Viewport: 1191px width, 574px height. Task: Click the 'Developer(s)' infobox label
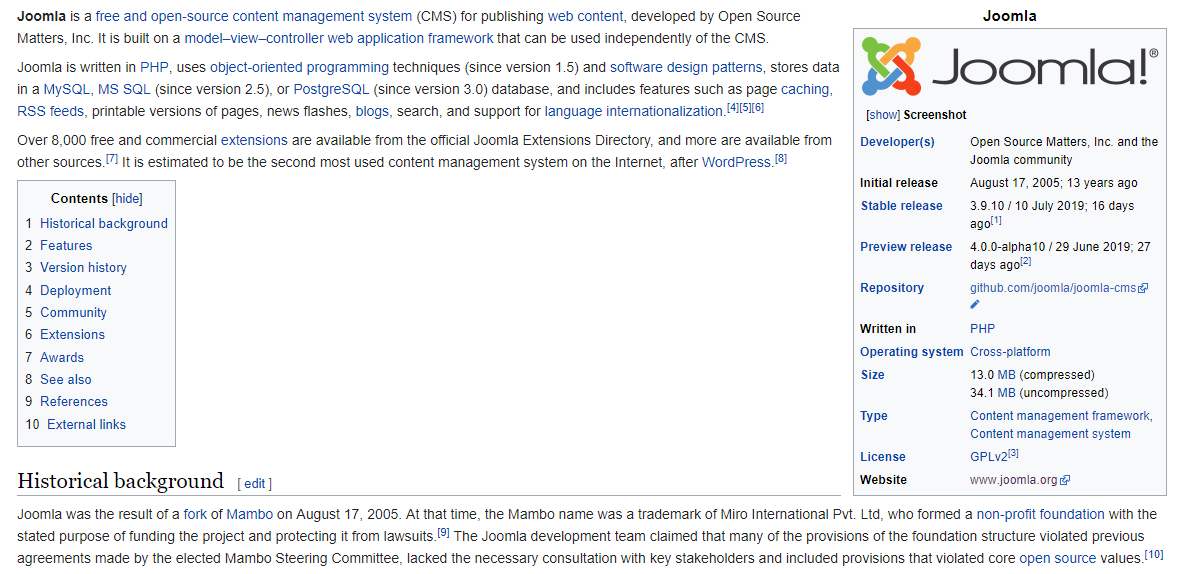click(x=897, y=141)
